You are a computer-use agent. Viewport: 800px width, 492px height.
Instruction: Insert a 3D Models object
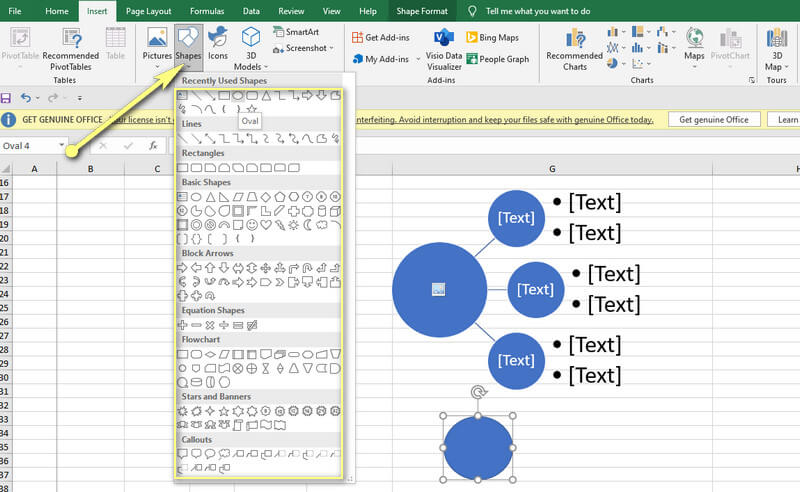(x=251, y=48)
